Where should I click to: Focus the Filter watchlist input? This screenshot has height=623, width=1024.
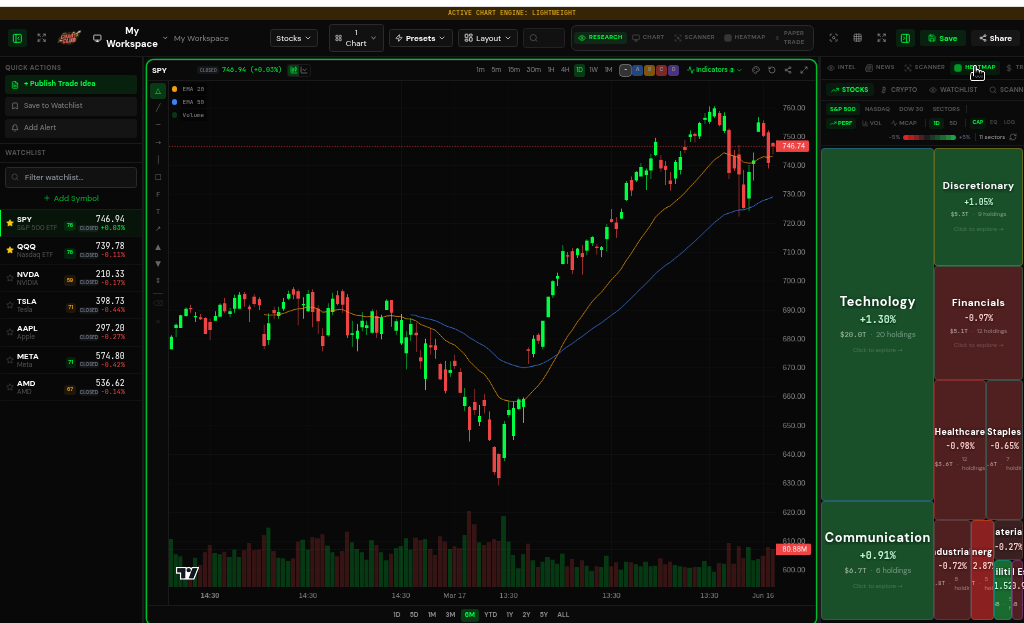click(x=71, y=177)
